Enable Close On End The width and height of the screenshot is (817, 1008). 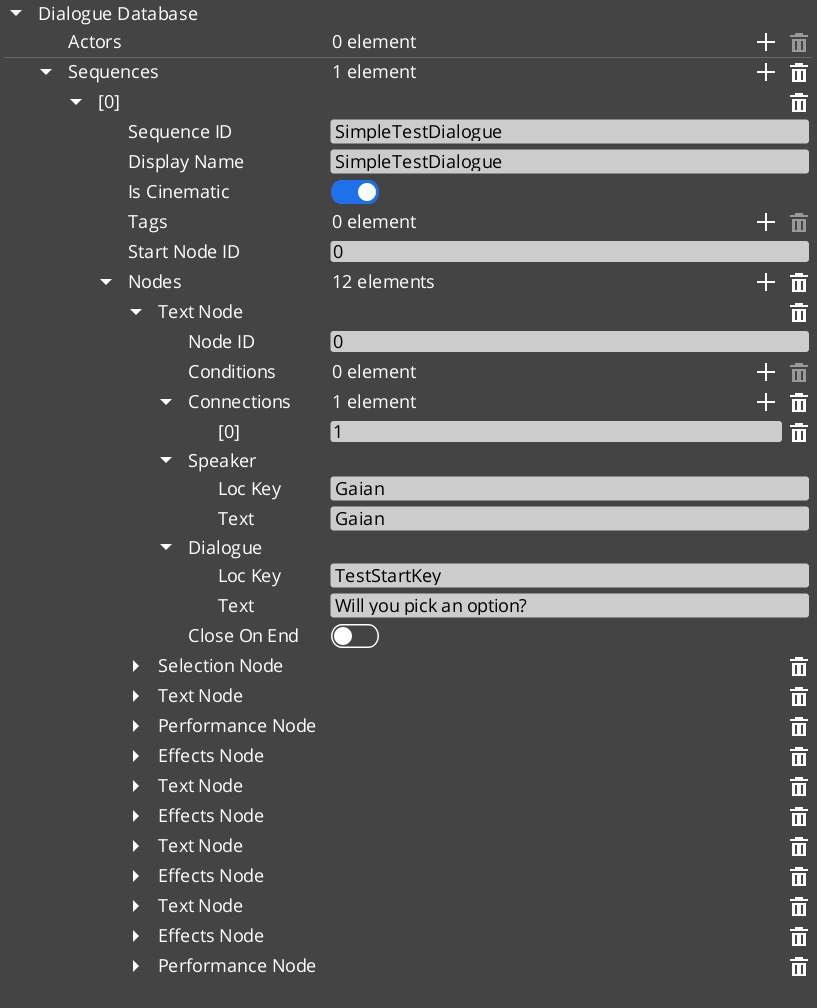coord(355,635)
